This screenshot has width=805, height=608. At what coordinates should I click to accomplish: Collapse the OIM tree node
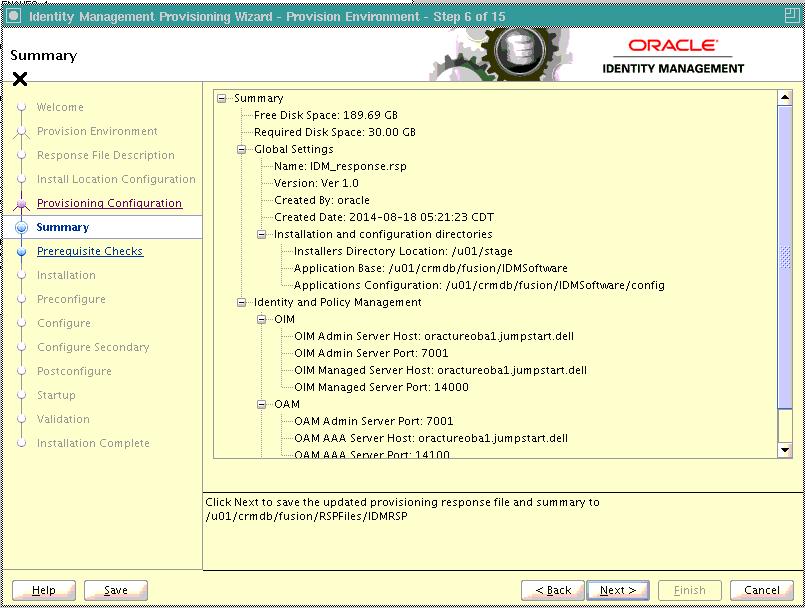click(261, 319)
